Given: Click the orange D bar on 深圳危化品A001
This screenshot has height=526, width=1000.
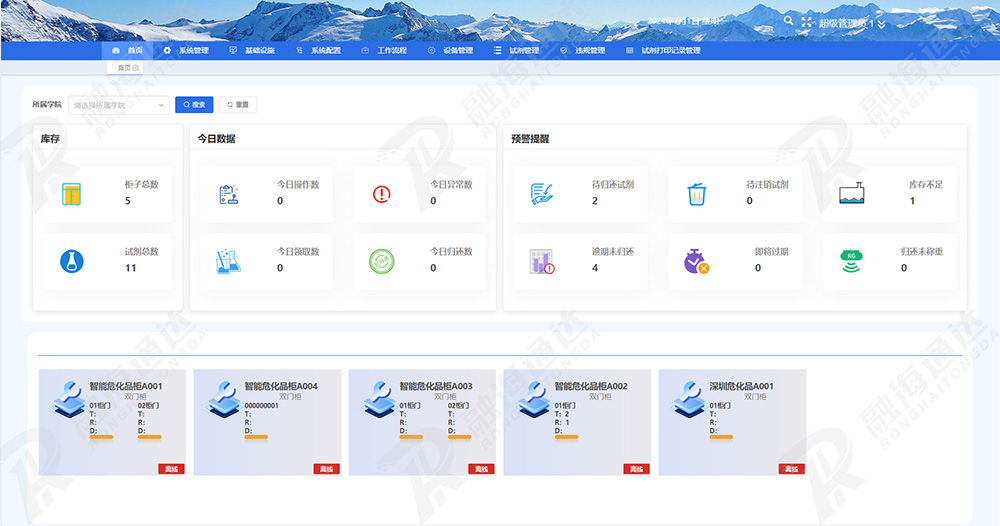Looking at the screenshot, I should pyautogui.click(x=721, y=437).
